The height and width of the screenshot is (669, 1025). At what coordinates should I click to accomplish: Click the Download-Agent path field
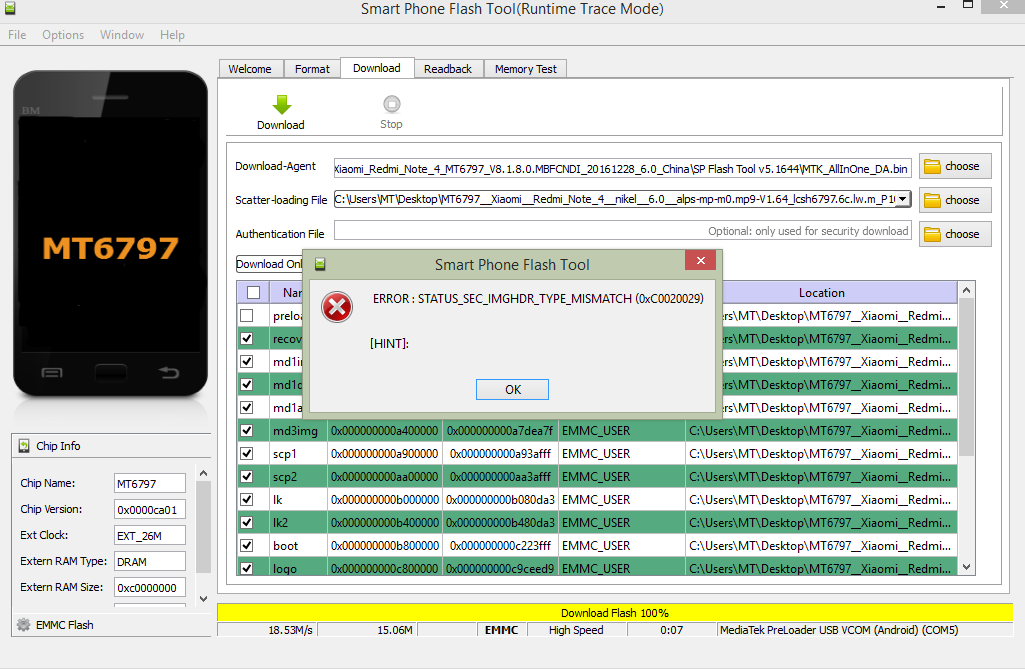coord(622,169)
